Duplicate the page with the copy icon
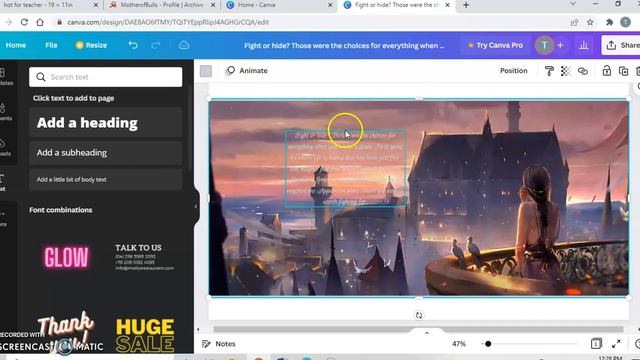The height and width of the screenshot is (360, 640). pyautogui.click(x=623, y=71)
